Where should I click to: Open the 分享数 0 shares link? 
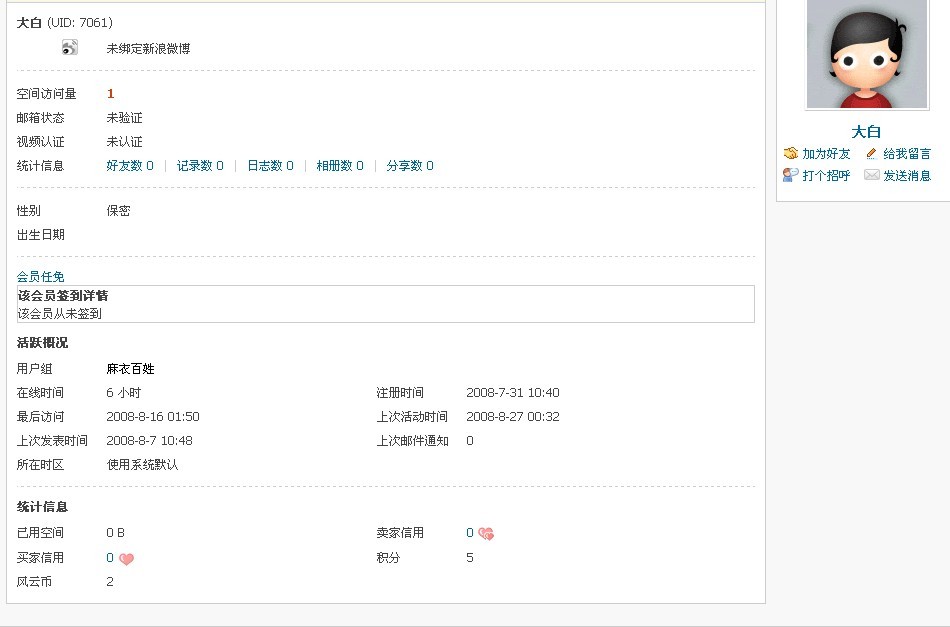click(410, 166)
